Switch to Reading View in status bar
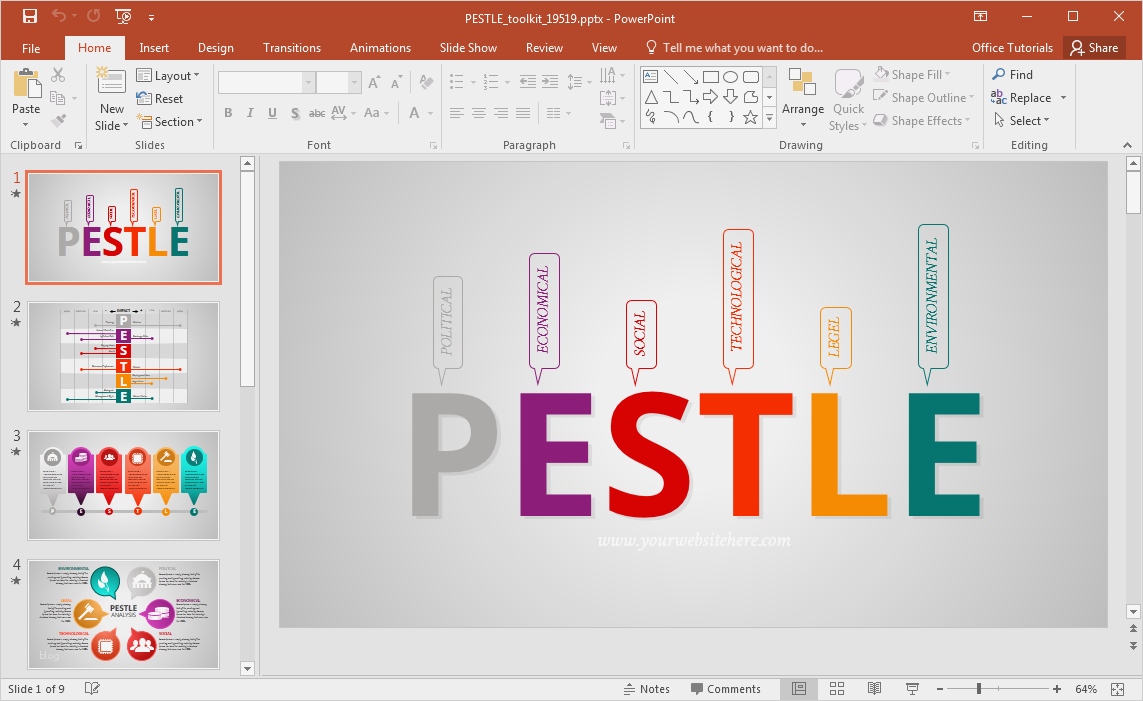Screen dimensions: 1143x701 pyautogui.click(x=874, y=689)
